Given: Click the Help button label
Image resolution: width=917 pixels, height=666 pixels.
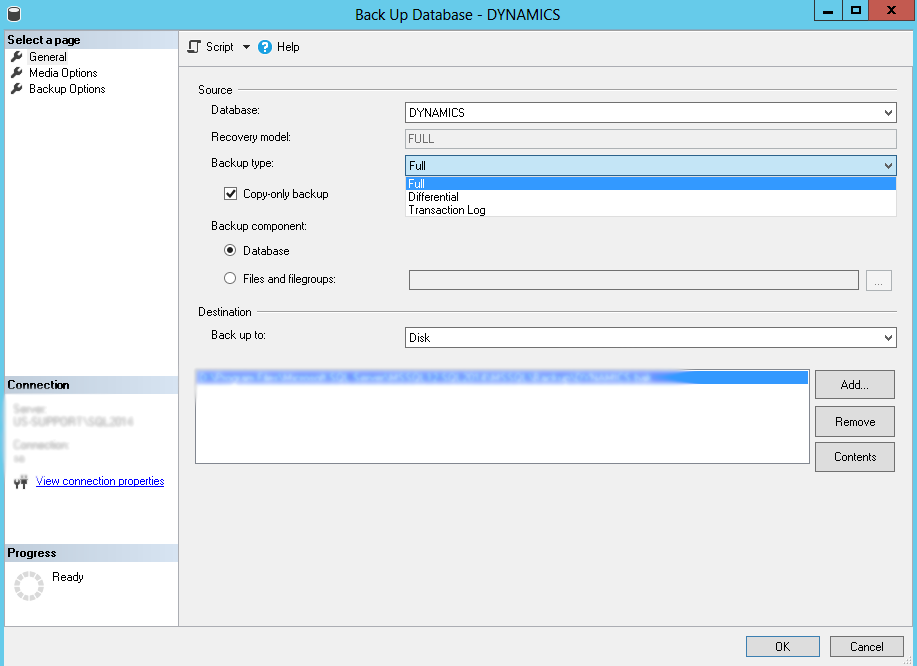Looking at the screenshot, I should tap(288, 47).
